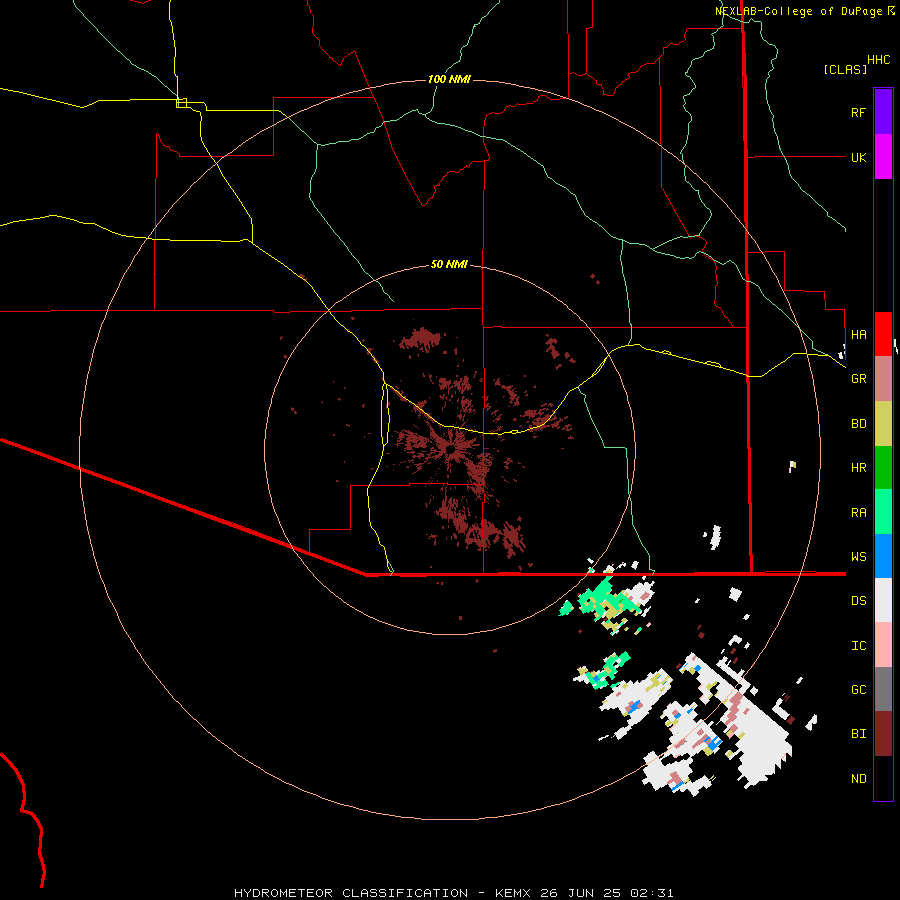Pick the light green RA legend swatch
Image resolution: width=900 pixels, height=900 pixels.
[883, 512]
